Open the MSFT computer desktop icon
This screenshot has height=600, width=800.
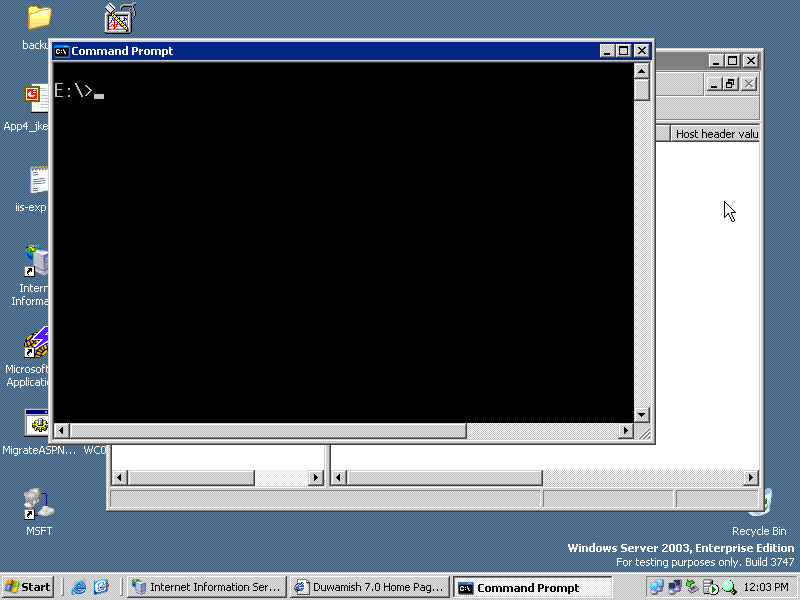[38, 505]
